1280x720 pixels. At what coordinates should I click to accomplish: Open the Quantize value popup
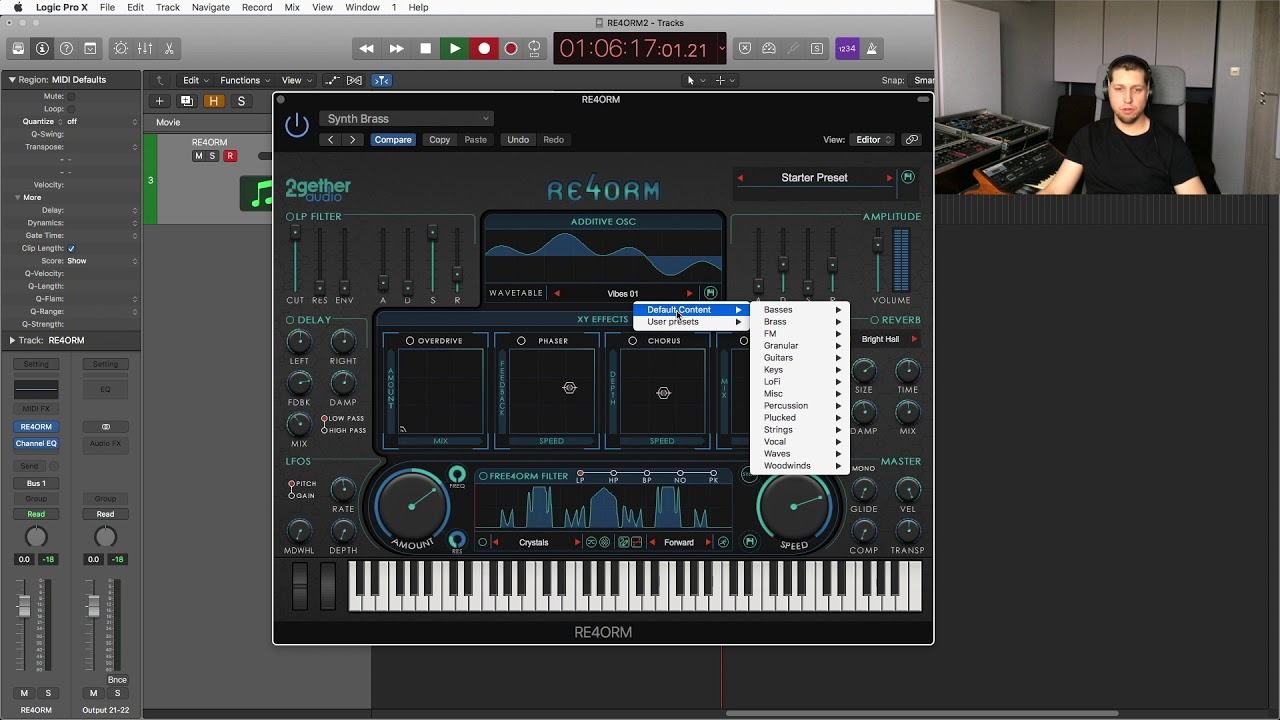pyautogui.click(x=102, y=121)
